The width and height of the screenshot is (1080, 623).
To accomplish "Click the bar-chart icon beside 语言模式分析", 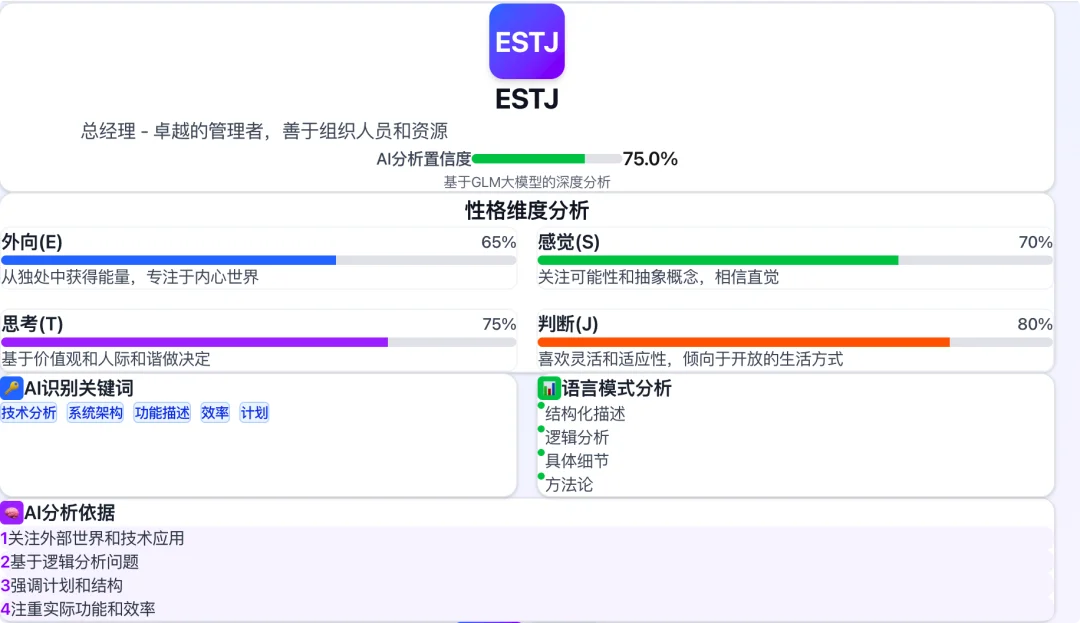I will [549, 387].
